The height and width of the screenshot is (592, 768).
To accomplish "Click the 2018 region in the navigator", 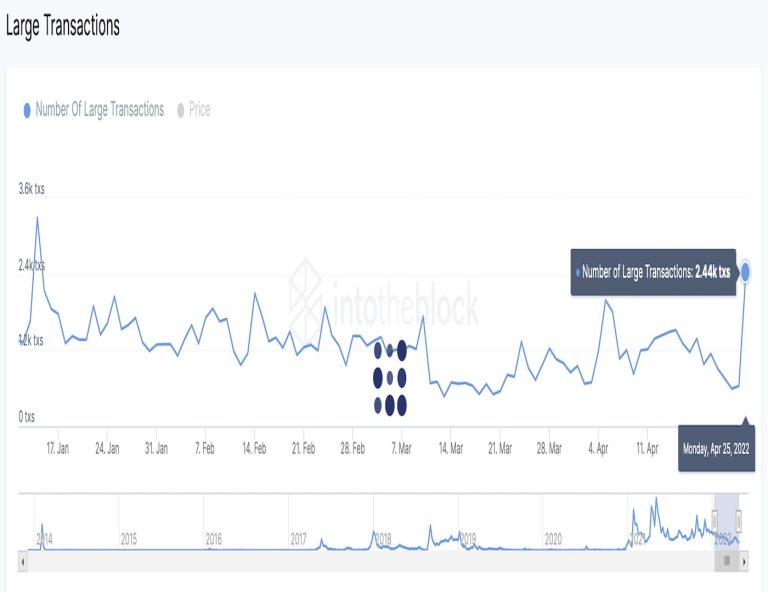I will pos(383,539).
